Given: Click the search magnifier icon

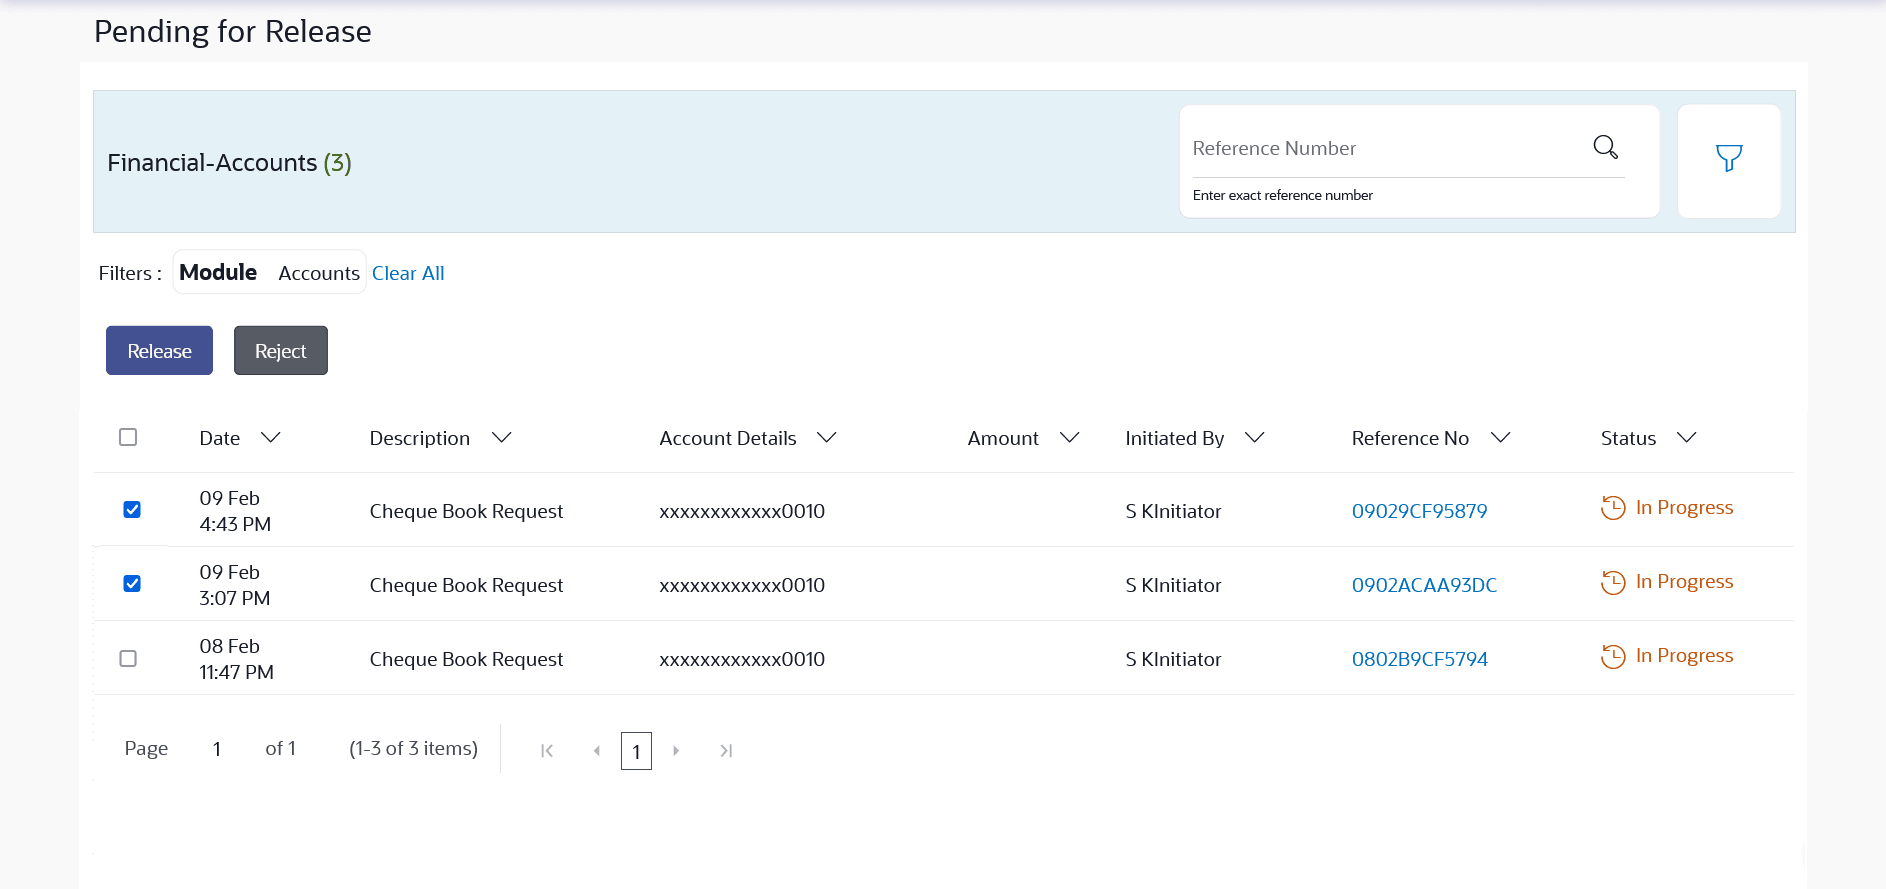Looking at the screenshot, I should (x=1605, y=147).
